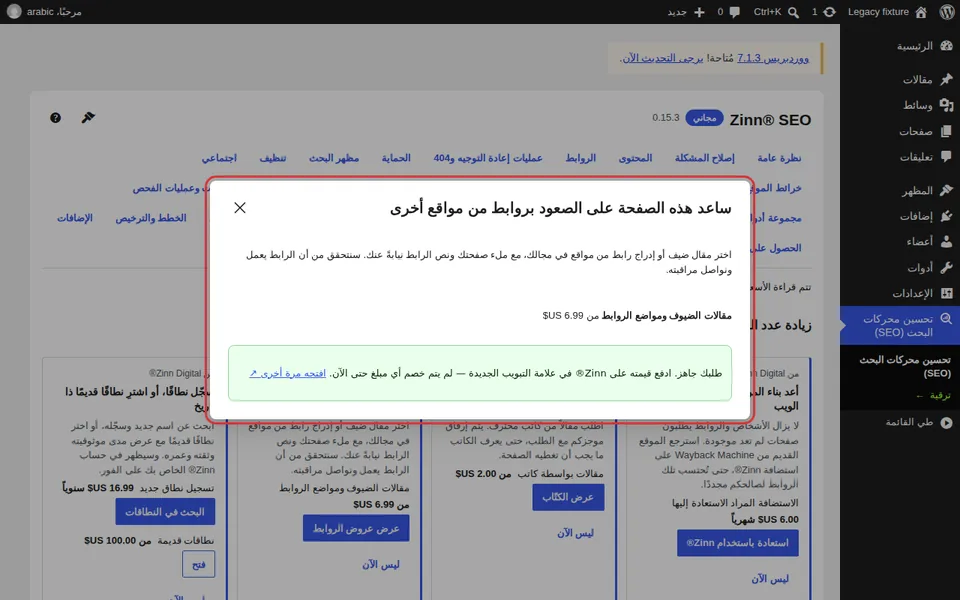Click the 'مجاني' free badge
Viewport: 960px width, 600px height.
click(704, 118)
